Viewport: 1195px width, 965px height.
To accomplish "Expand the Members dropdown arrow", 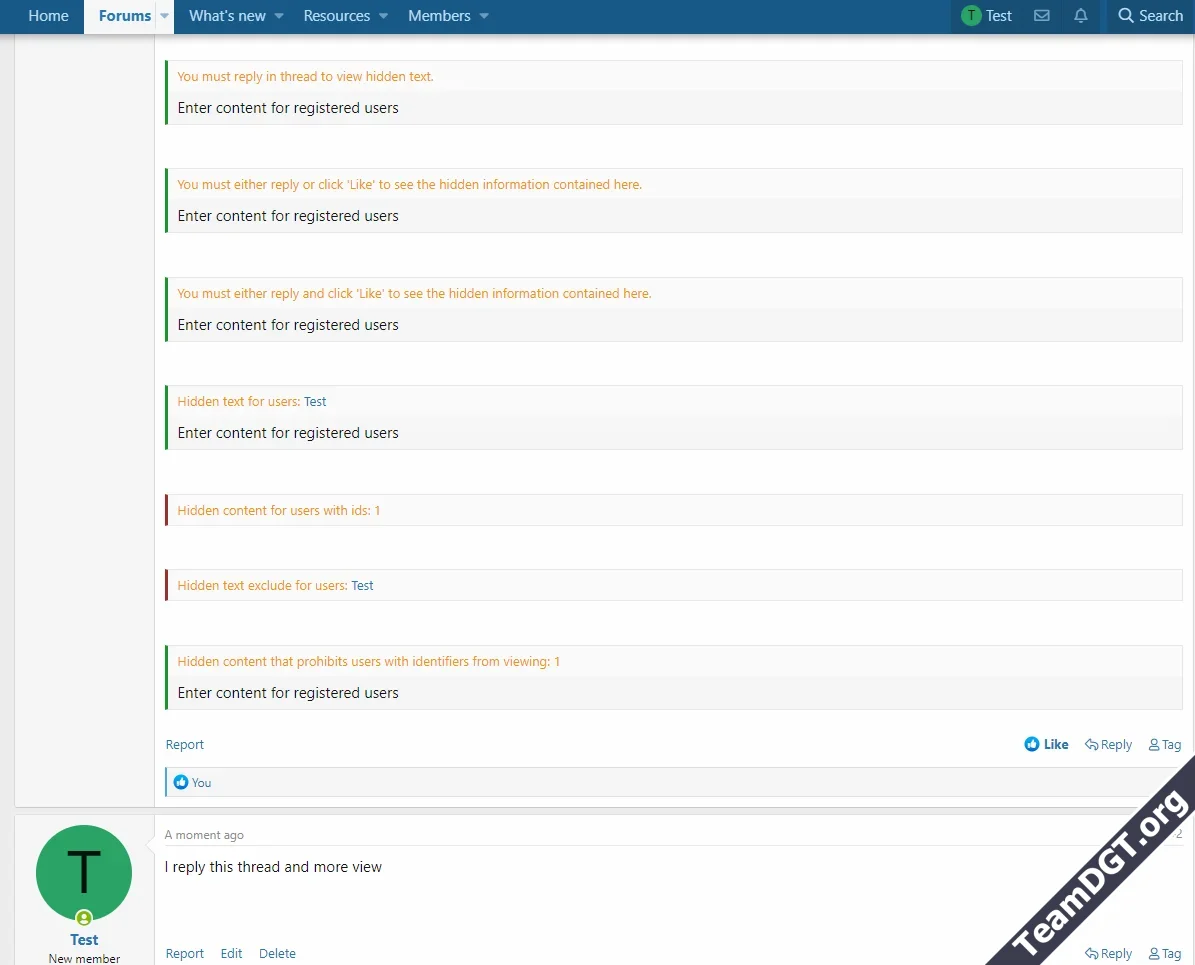I will 484,16.
